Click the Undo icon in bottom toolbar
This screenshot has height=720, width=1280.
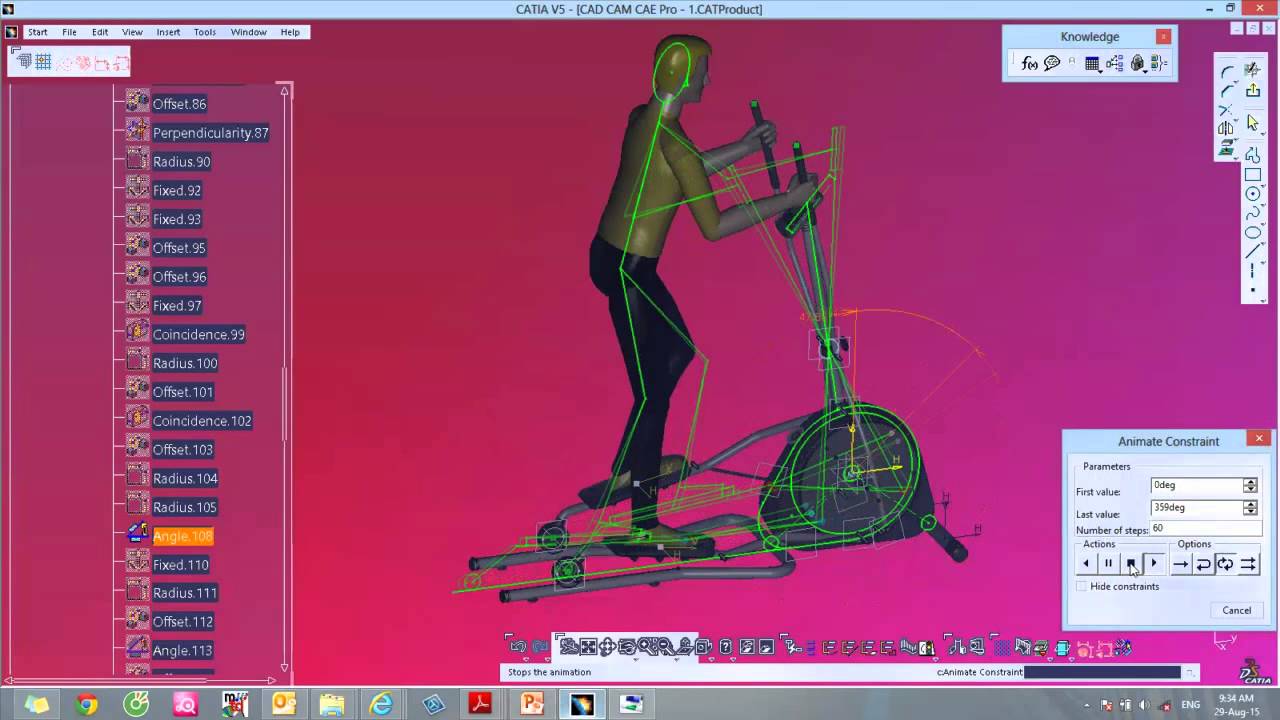(x=517, y=647)
